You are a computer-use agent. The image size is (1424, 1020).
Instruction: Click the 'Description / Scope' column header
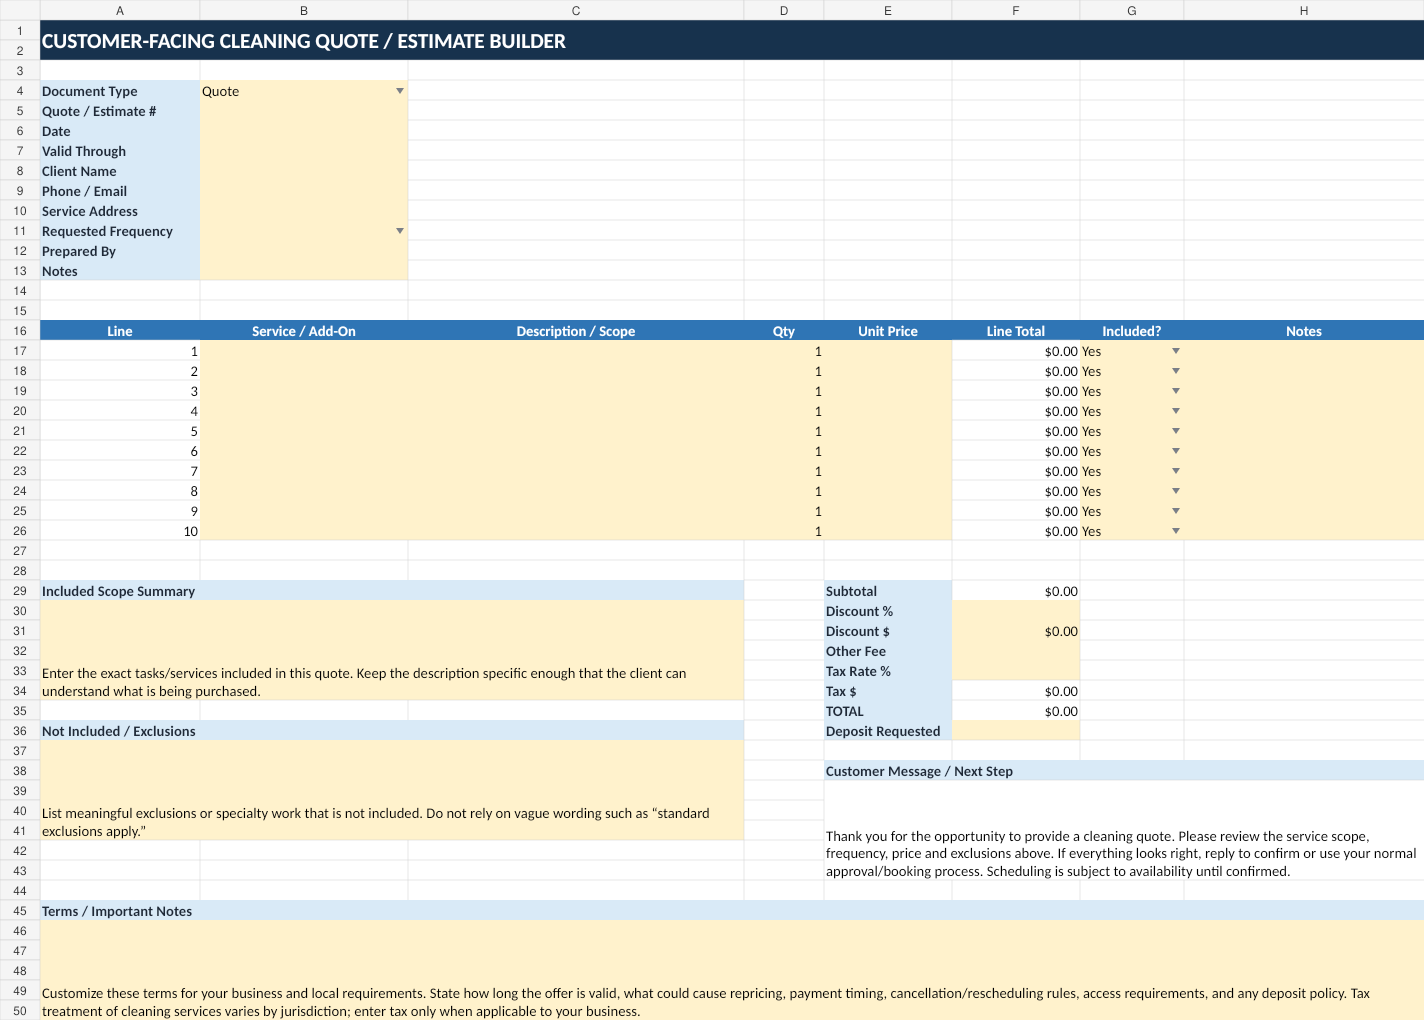tap(576, 331)
